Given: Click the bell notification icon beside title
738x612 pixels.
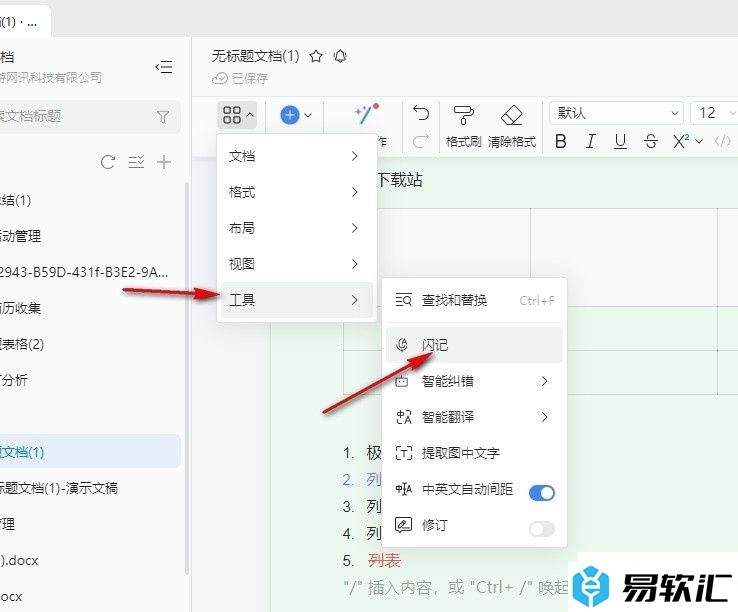Looking at the screenshot, I should click(x=340, y=57).
